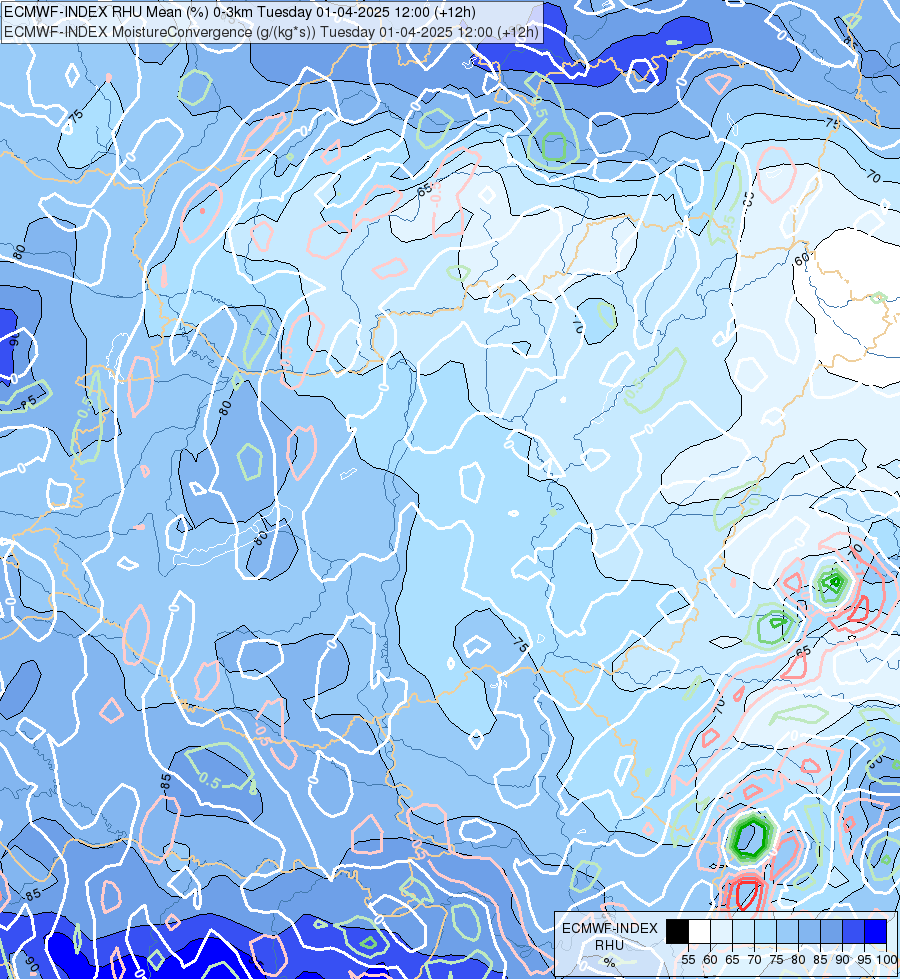Click the legend value 70
Image resolution: width=900 pixels, height=979 pixels.
[x=754, y=960]
